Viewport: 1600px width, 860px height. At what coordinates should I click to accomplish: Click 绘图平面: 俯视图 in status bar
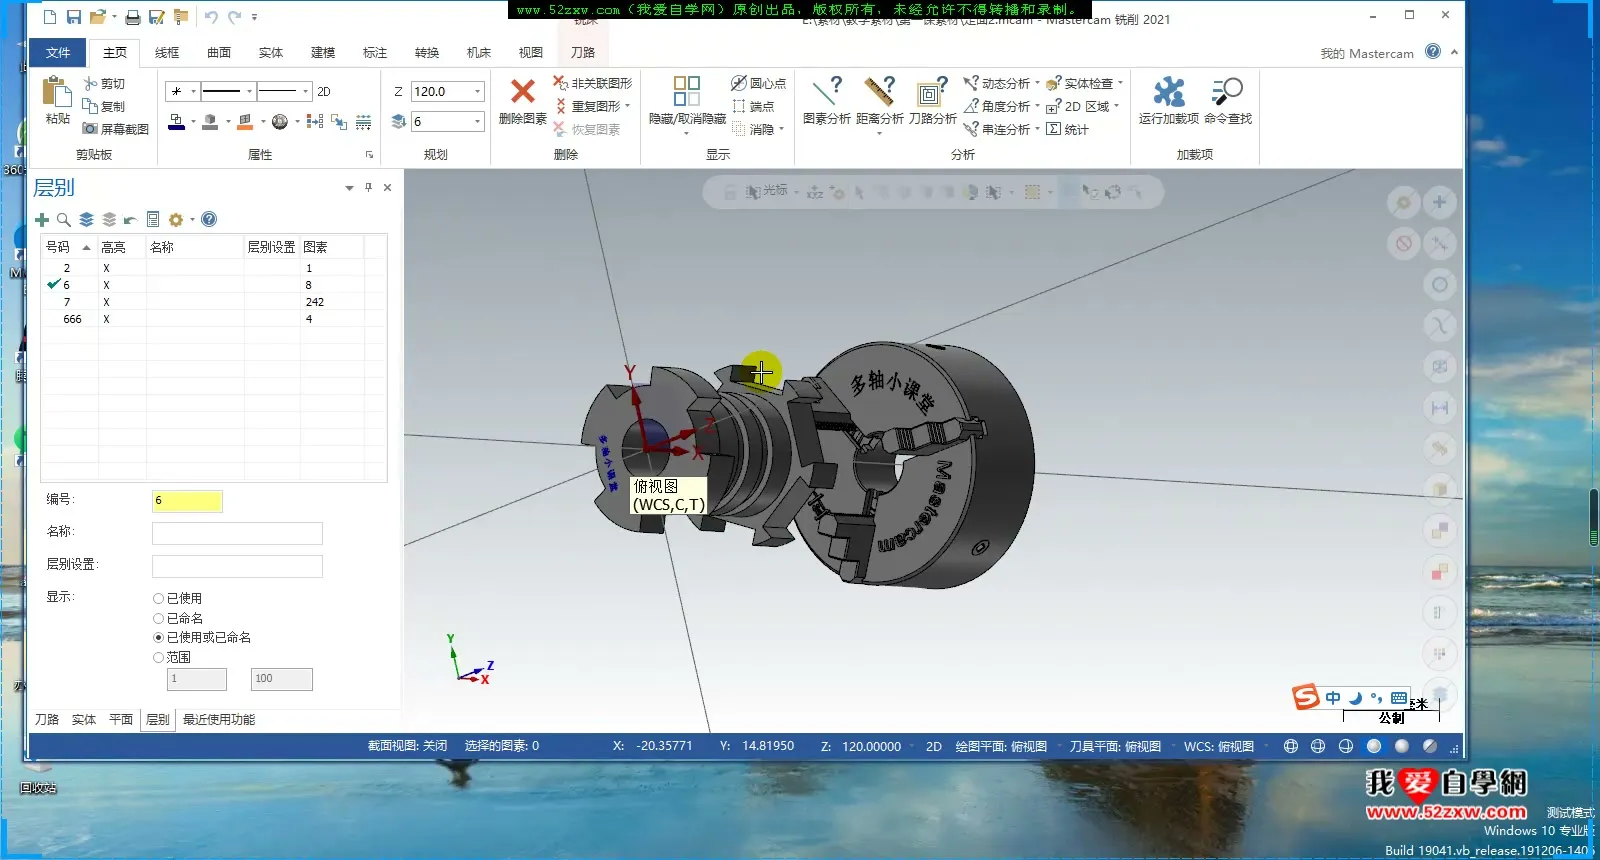tap(1001, 746)
